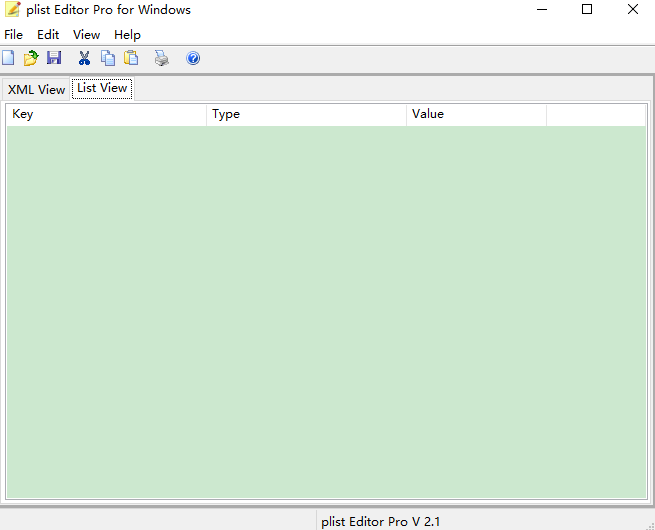
Task: Open help with blue question icon
Action: coord(193,58)
